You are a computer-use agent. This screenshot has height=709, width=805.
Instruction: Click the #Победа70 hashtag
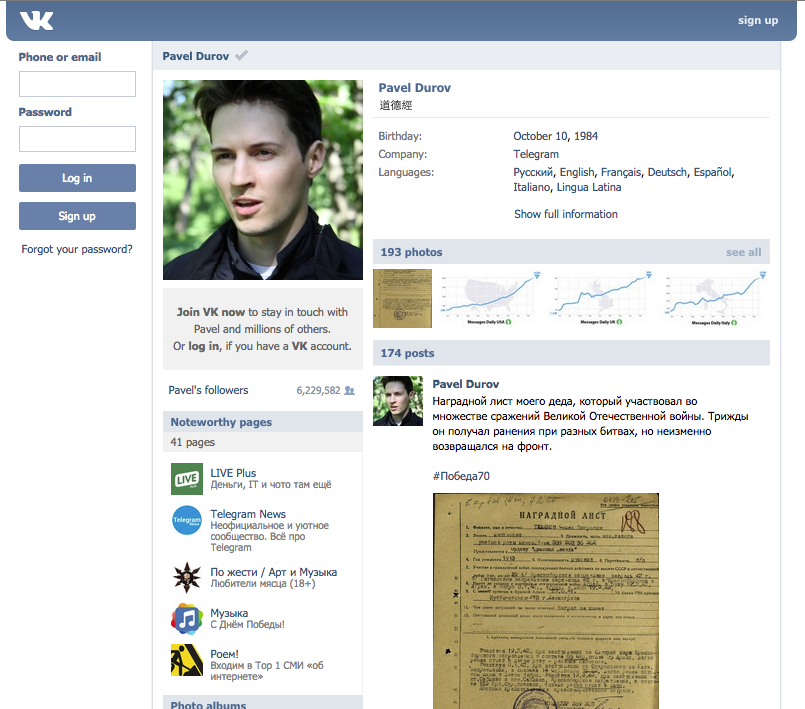click(461, 476)
